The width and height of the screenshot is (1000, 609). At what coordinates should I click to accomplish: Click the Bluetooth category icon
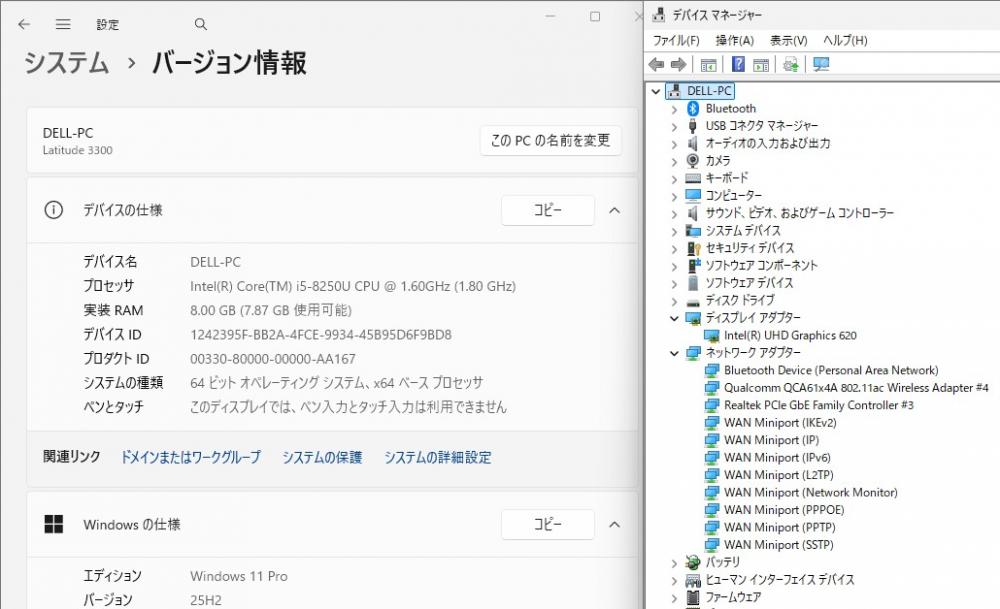(x=693, y=108)
